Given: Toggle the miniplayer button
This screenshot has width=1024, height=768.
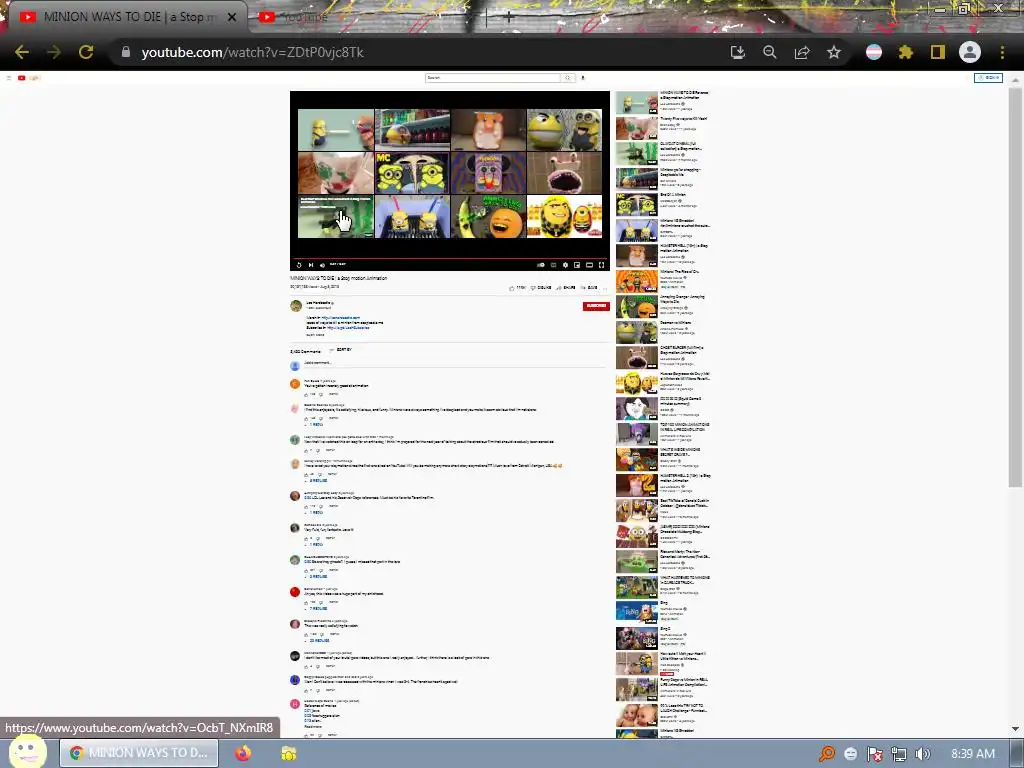Looking at the screenshot, I should (577, 264).
